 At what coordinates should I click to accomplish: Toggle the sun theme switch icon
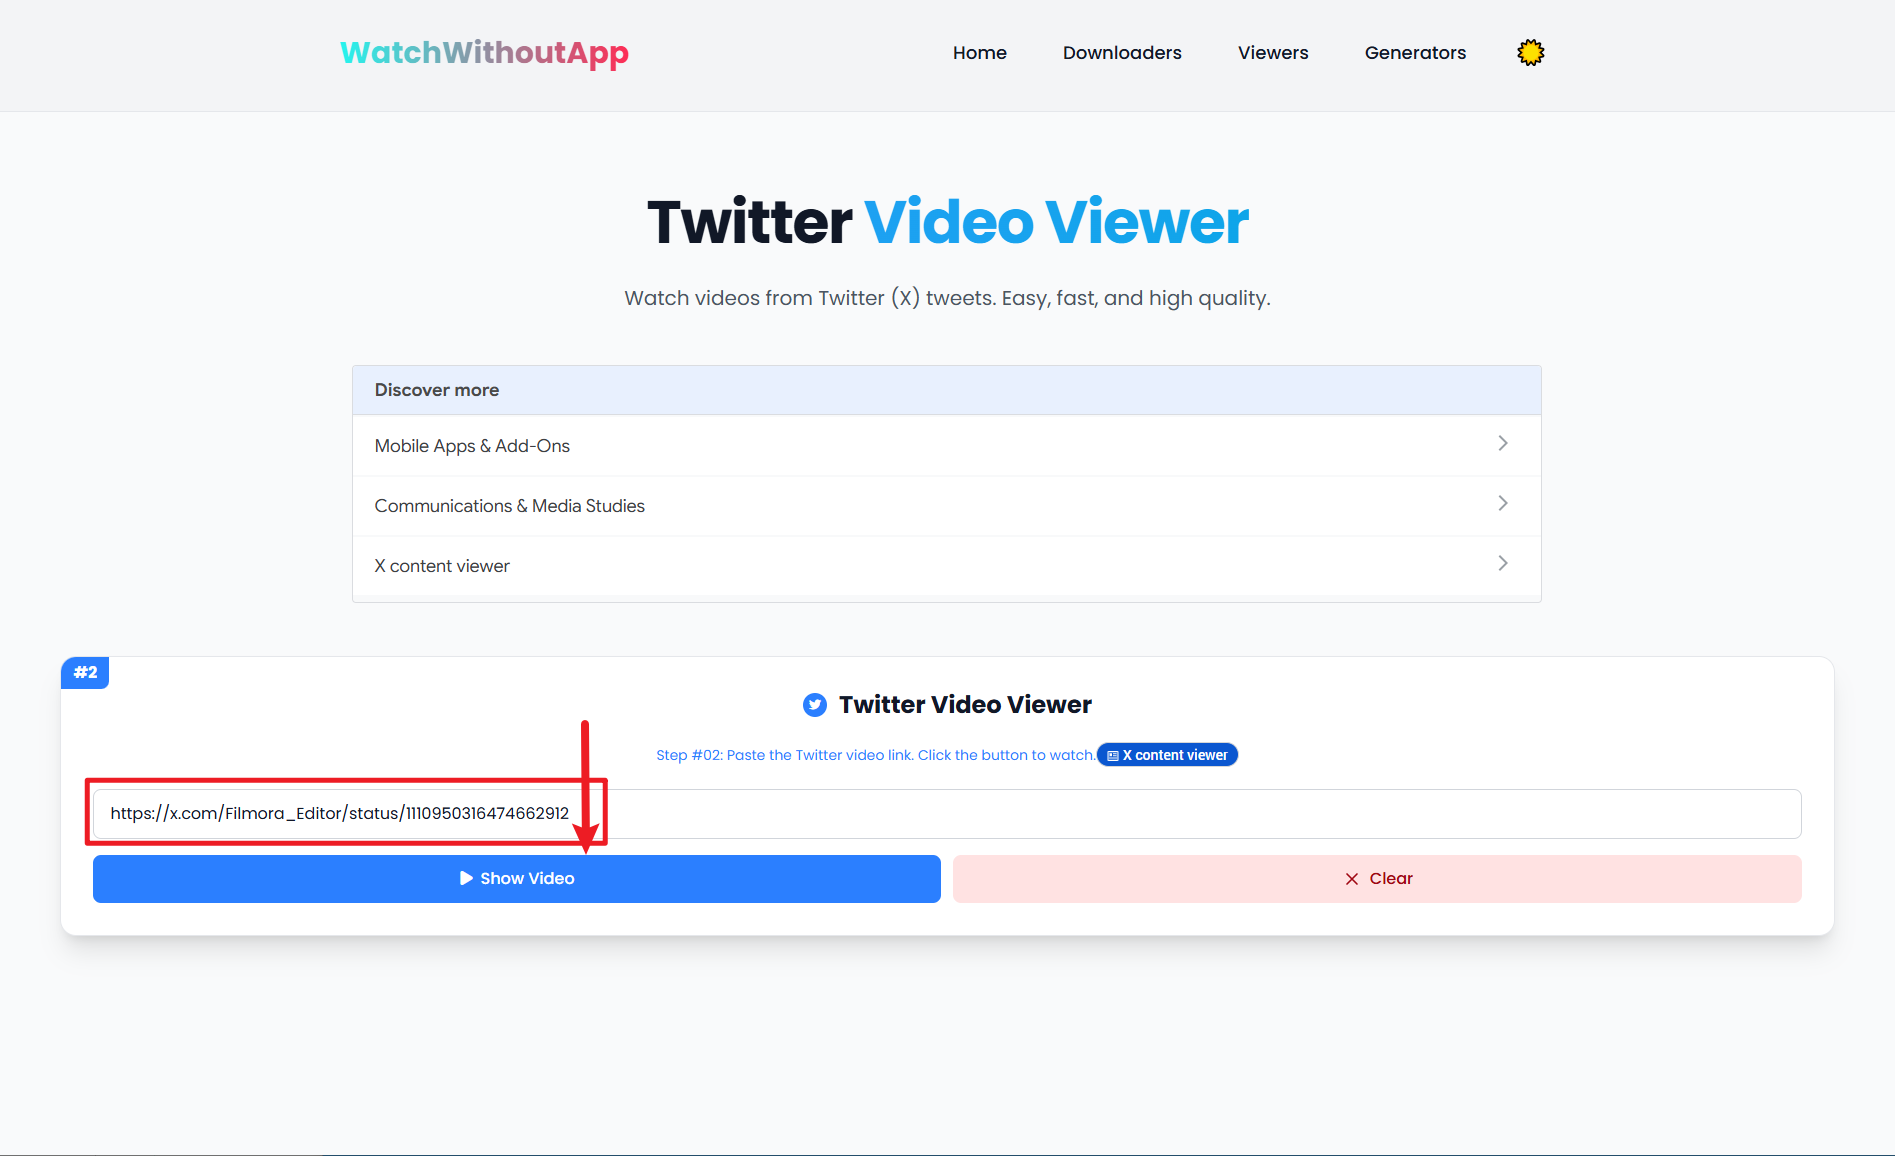[x=1530, y=53]
